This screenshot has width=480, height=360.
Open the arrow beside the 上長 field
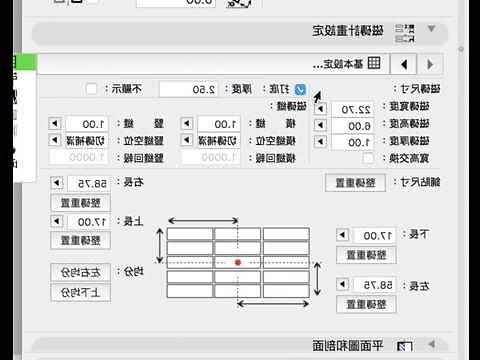coord(57,221)
